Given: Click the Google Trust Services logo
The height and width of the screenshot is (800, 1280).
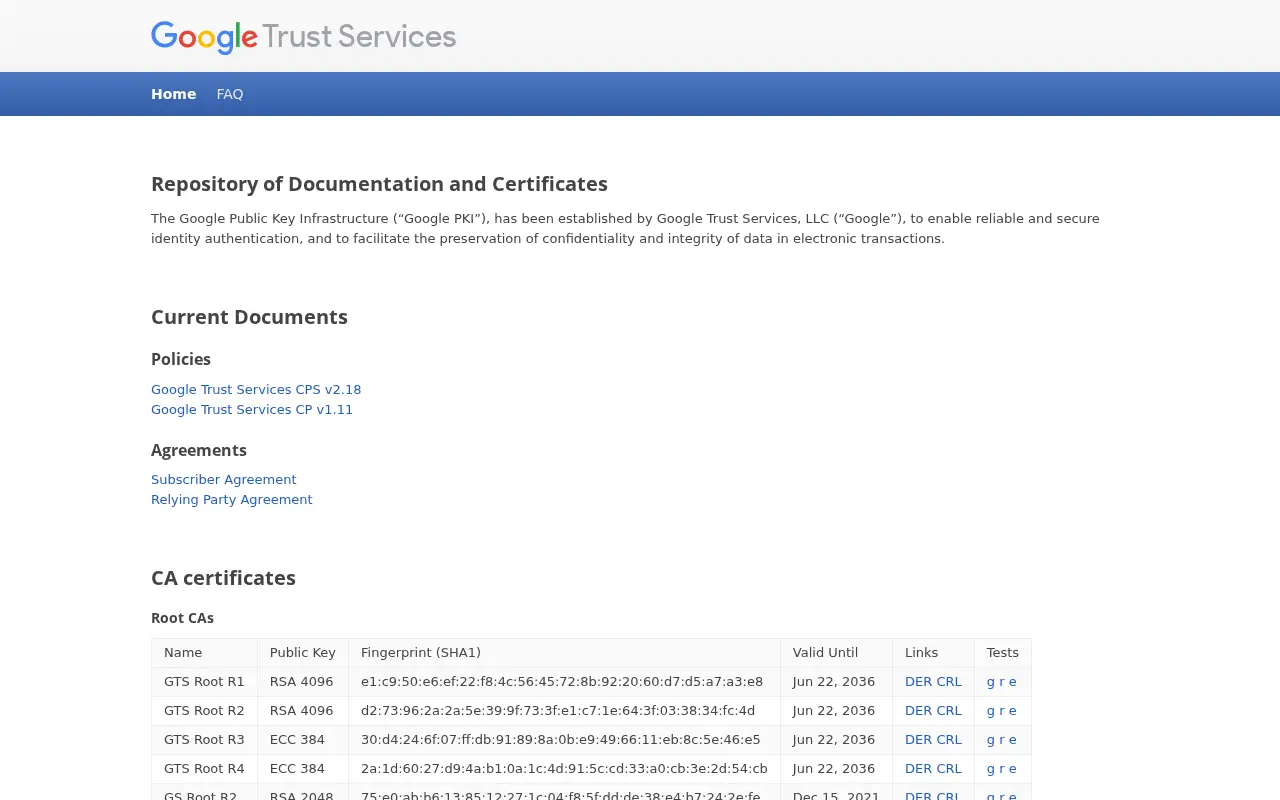Looking at the screenshot, I should point(303,37).
